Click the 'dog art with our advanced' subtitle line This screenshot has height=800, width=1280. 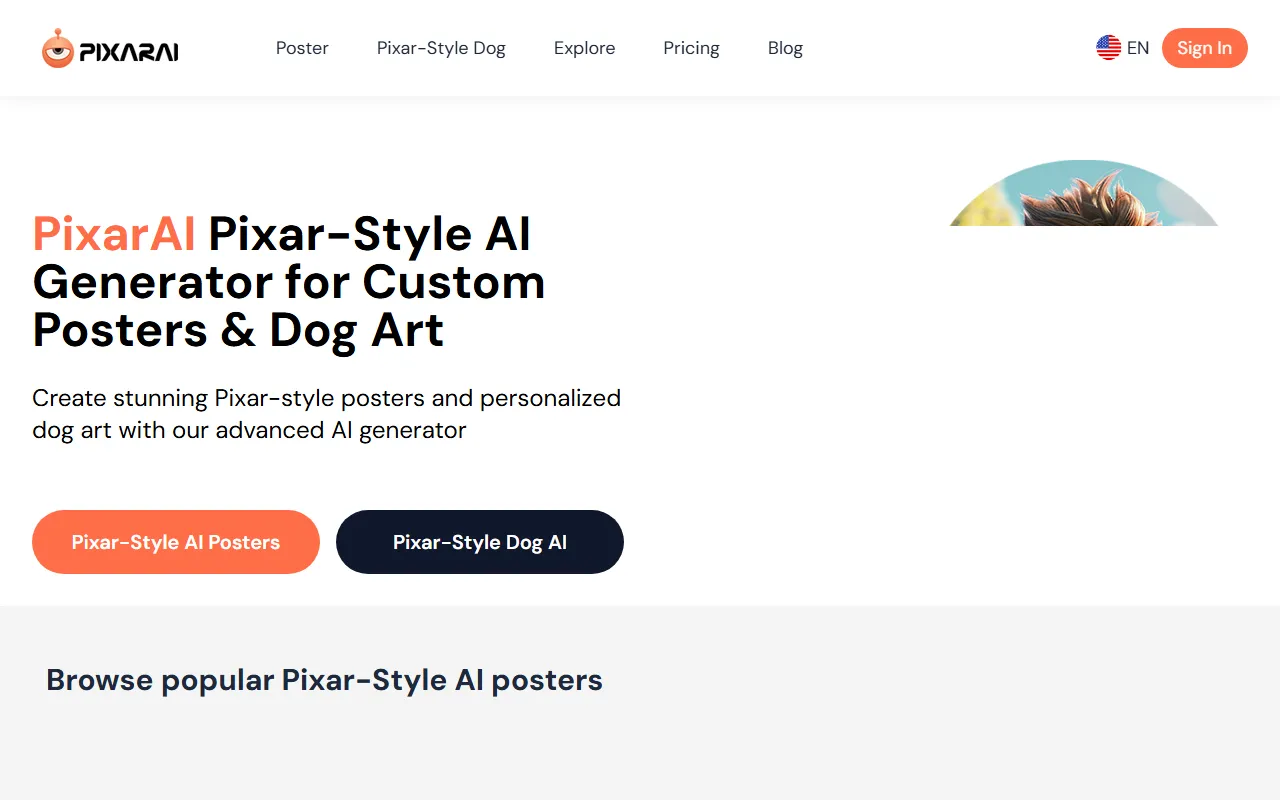(x=249, y=430)
